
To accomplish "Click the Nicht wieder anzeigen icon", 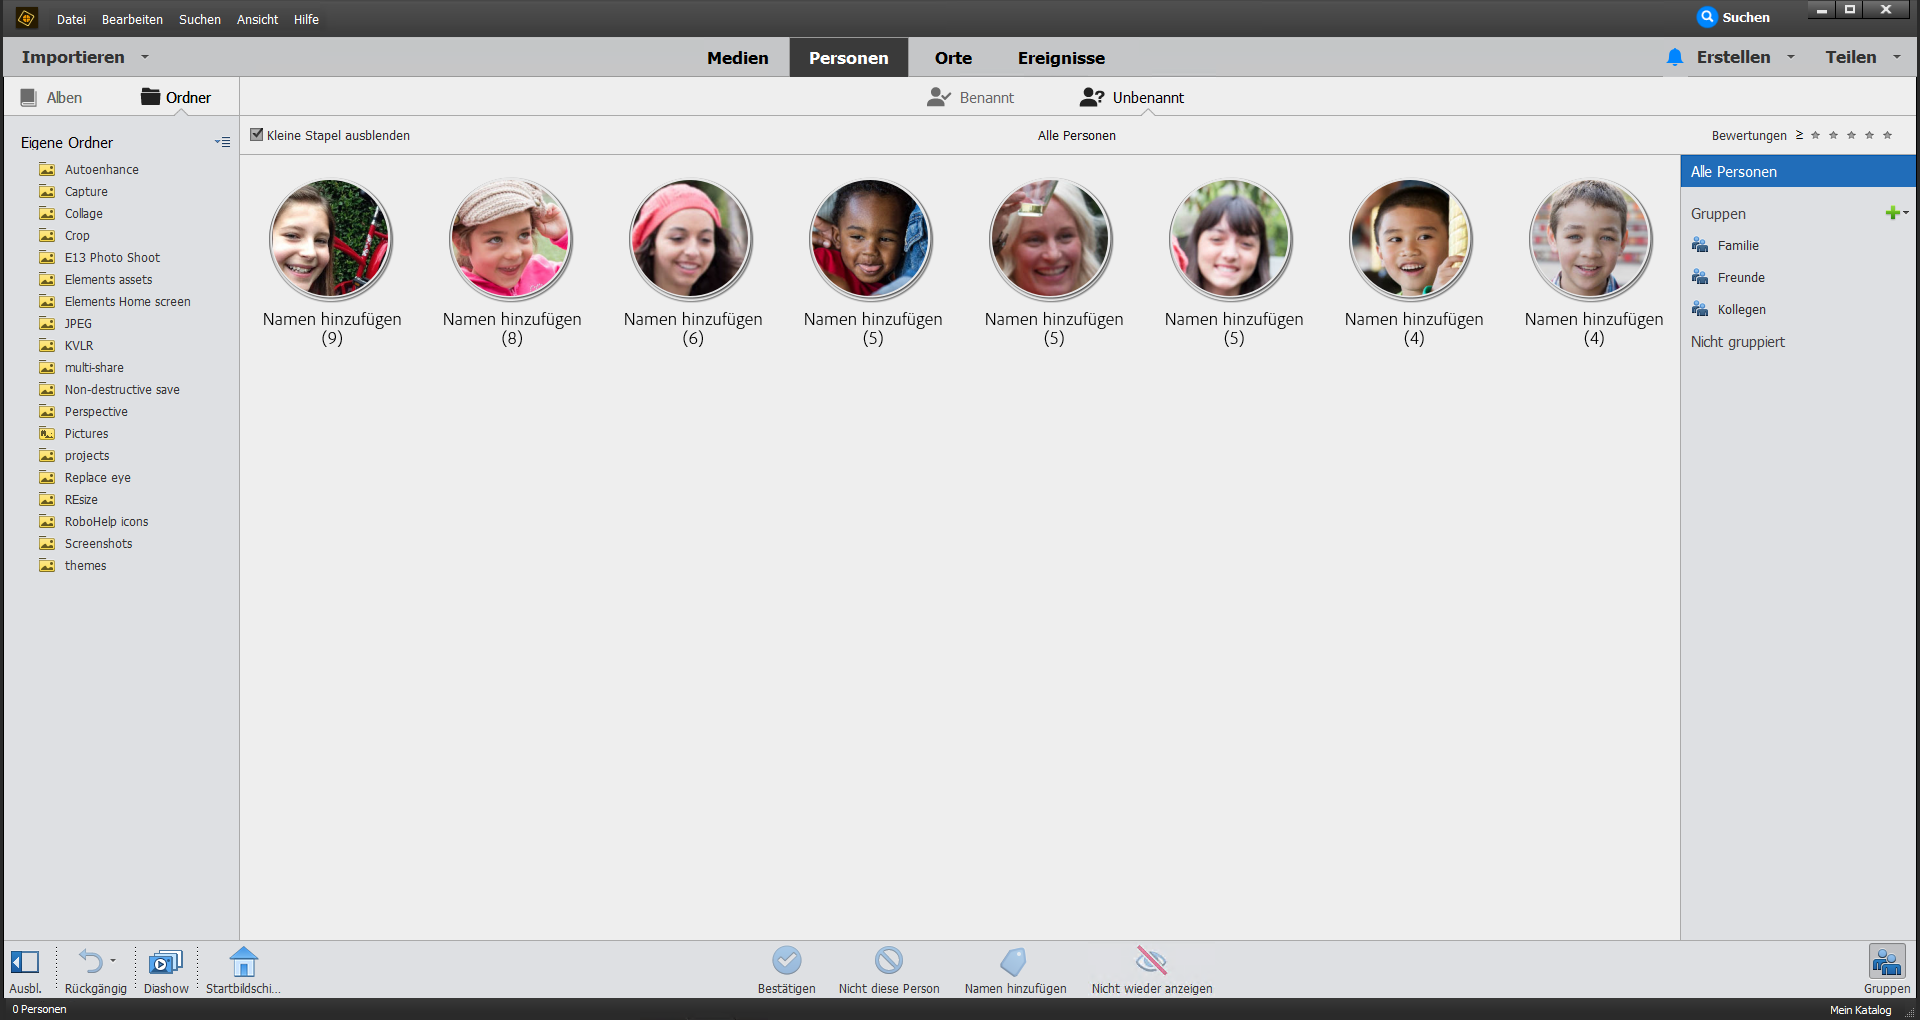I will click(x=1152, y=961).
